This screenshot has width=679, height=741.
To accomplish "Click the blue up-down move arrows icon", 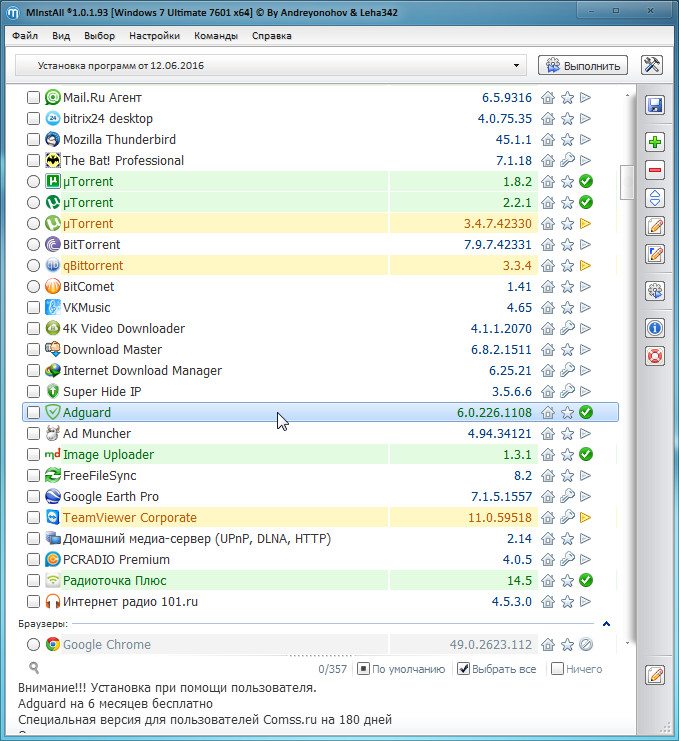I will tap(655, 198).
